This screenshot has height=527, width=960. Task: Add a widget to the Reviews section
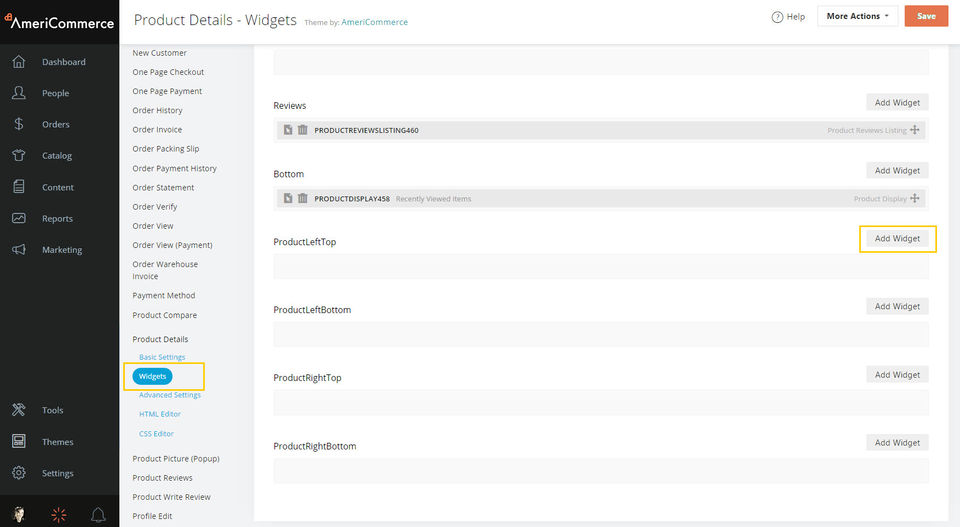[x=897, y=103]
